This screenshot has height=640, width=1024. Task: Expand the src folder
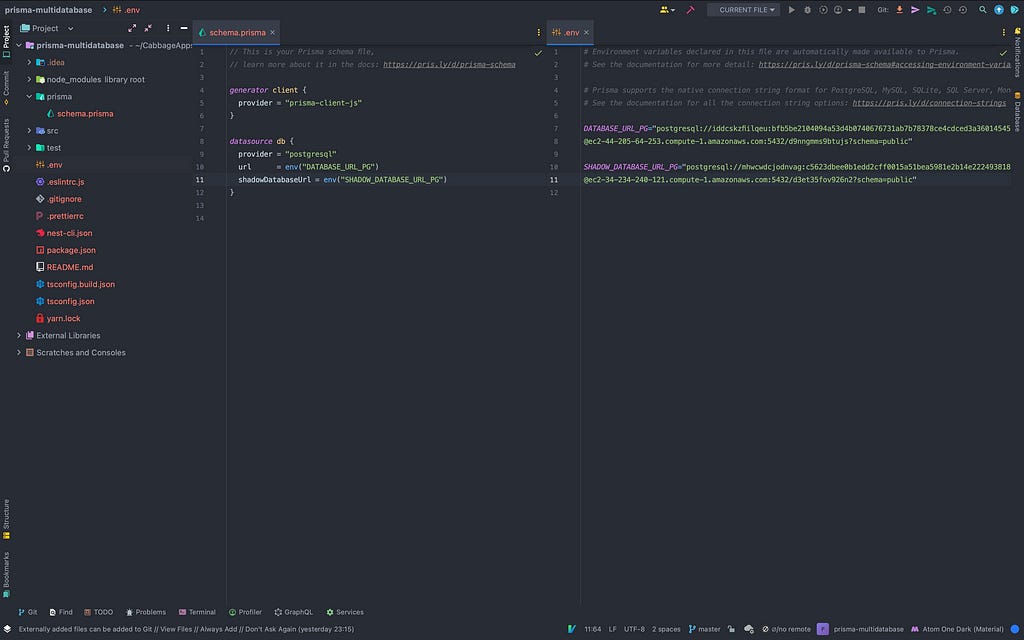(30, 131)
